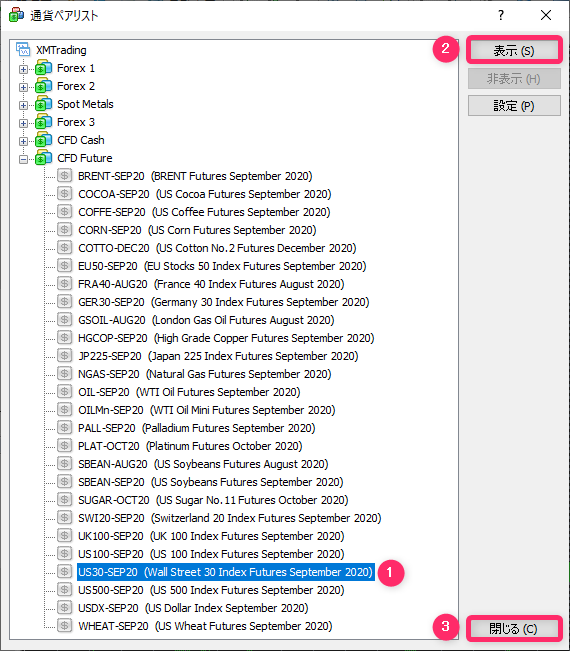This screenshot has width=570, height=651.
Task: Click the dollar icon beside CORN-SEP20
Action: tap(64, 230)
